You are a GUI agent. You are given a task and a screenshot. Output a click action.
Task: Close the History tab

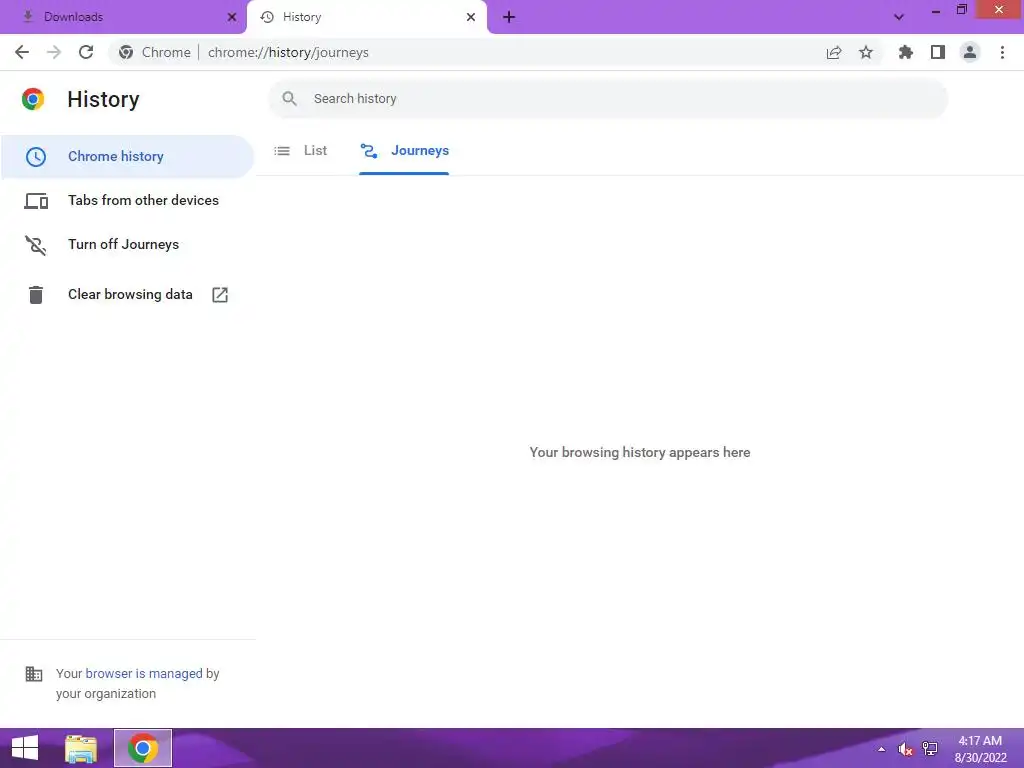(x=471, y=17)
